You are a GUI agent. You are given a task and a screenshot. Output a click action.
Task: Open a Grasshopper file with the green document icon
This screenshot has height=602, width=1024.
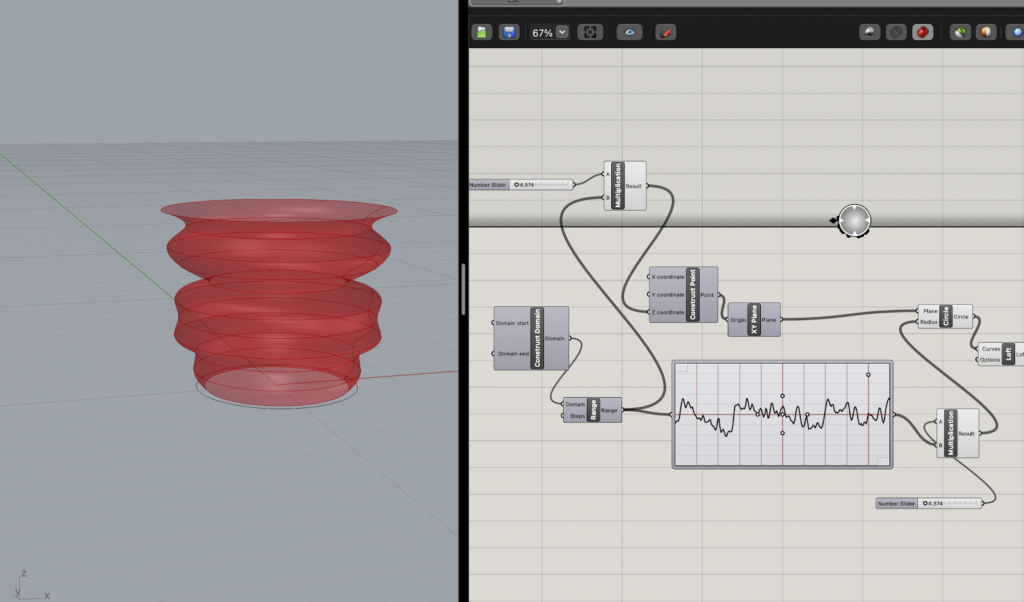pyautogui.click(x=482, y=32)
